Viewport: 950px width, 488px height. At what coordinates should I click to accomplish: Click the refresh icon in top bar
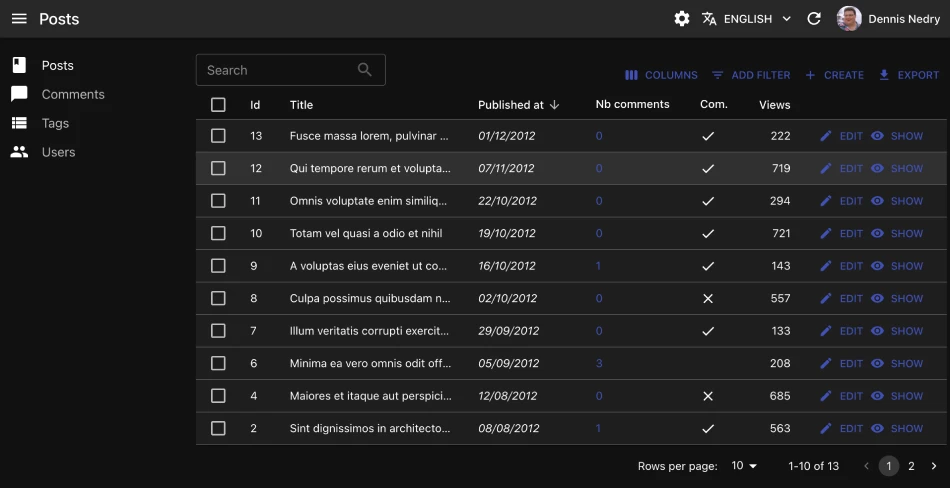click(x=814, y=19)
